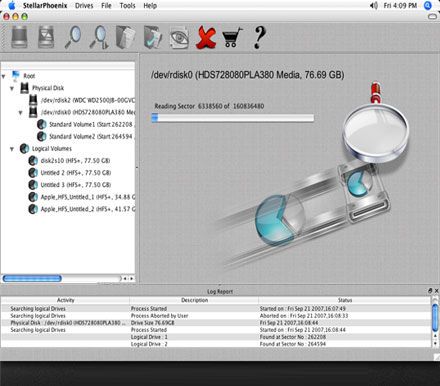
Task: Click the Status column header
Action: coord(345,300)
